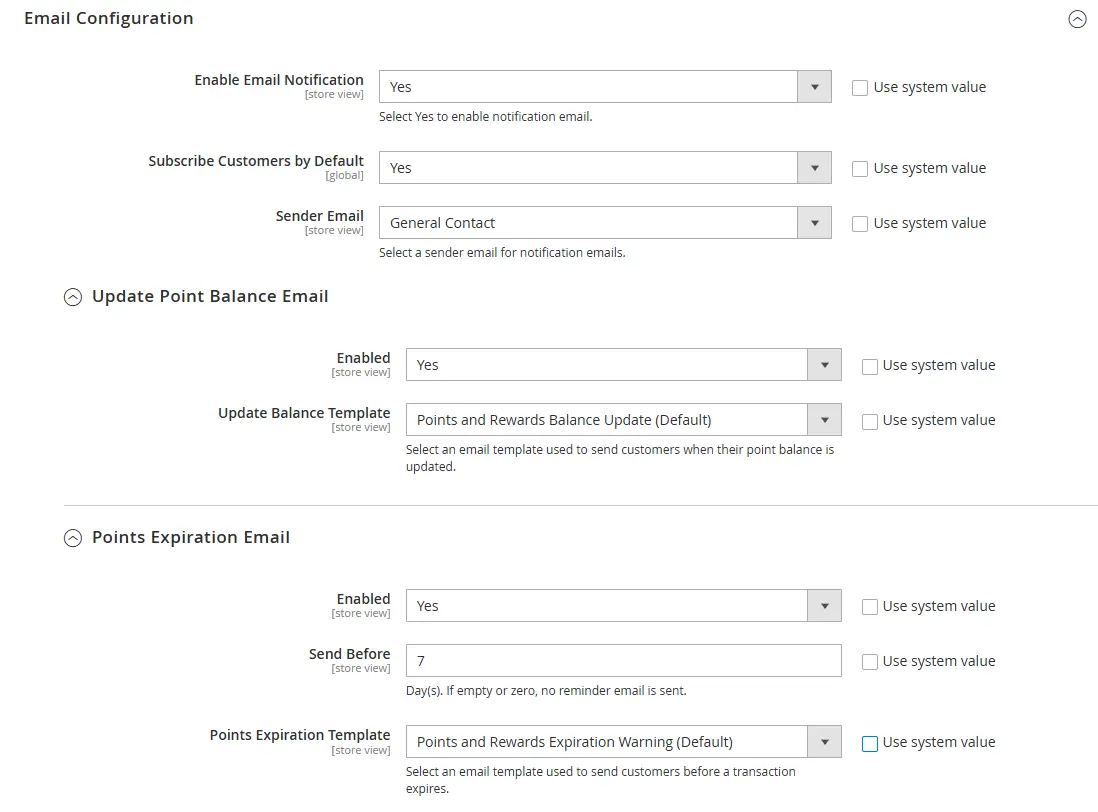Open Sender Email dropdown

605,223
